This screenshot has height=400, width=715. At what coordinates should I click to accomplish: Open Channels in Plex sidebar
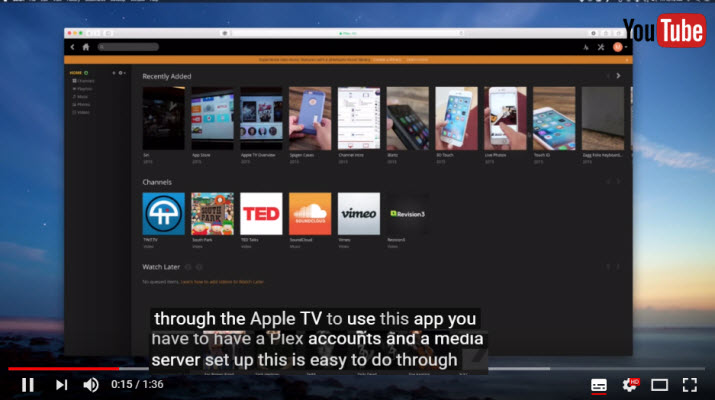pyautogui.click(x=83, y=81)
